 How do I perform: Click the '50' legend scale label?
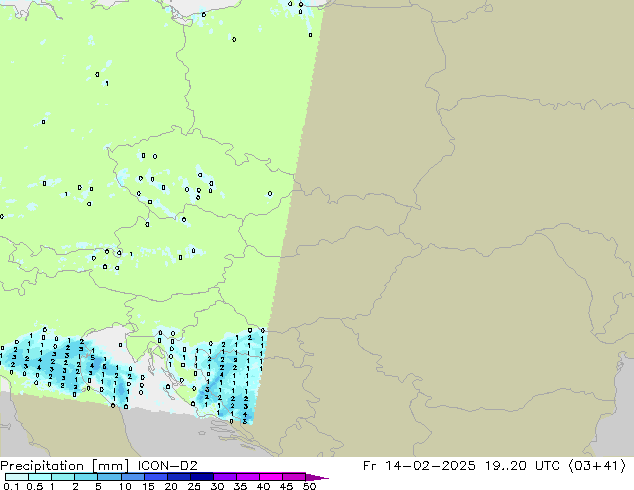click(x=309, y=486)
